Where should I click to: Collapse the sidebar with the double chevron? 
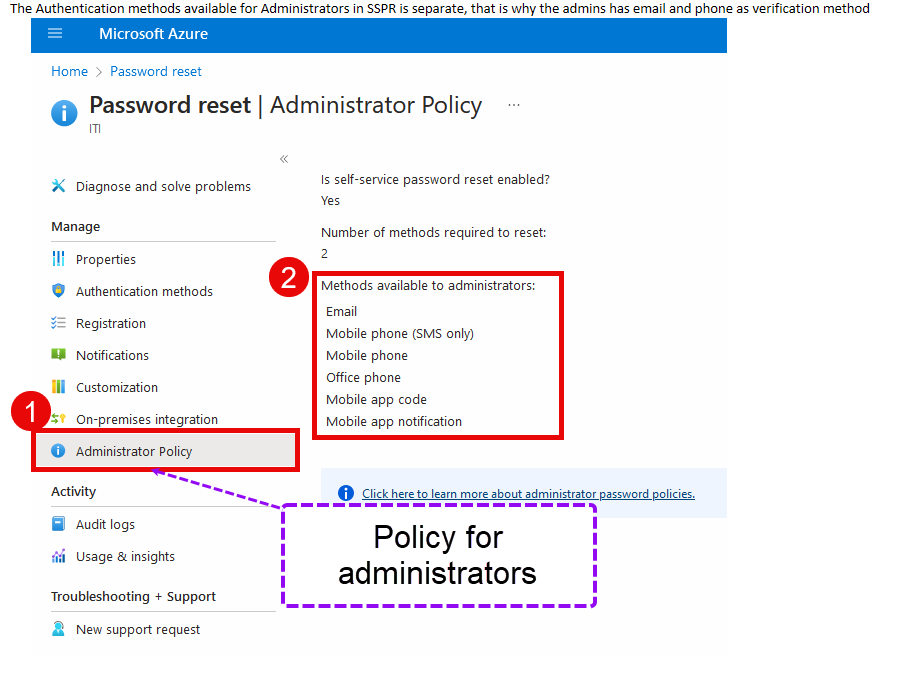point(284,159)
